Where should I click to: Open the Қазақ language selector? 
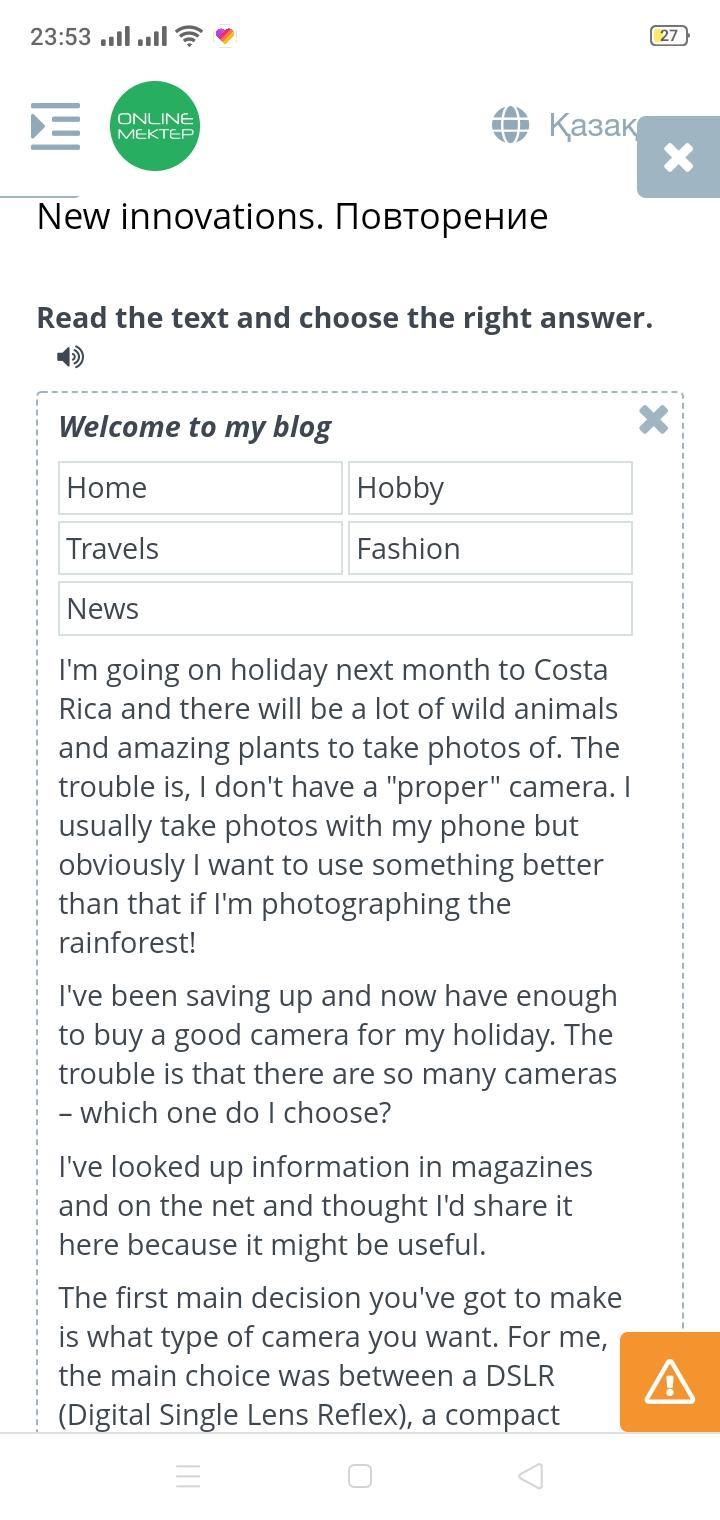591,125
